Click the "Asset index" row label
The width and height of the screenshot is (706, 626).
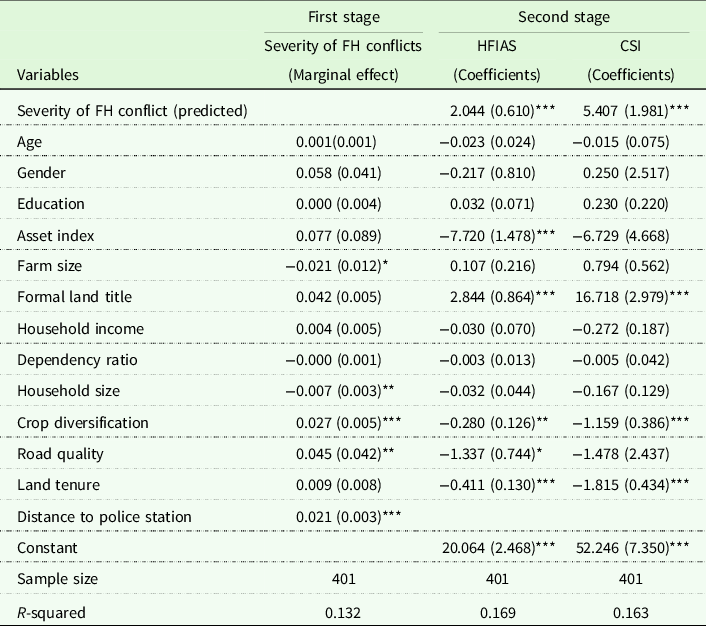point(52,235)
